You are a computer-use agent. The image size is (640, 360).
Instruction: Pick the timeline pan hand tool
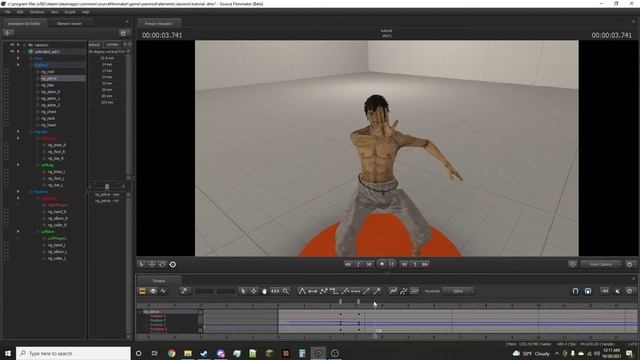[x=264, y=291]
